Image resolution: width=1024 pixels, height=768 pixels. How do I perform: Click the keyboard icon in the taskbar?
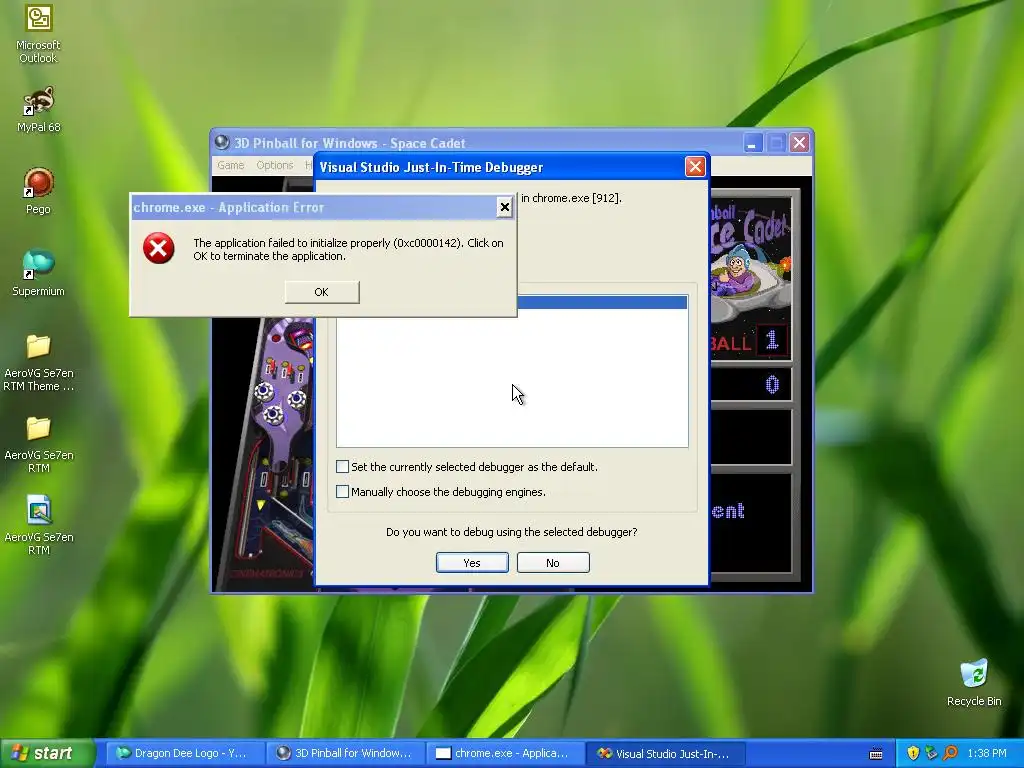click(876, 754)
